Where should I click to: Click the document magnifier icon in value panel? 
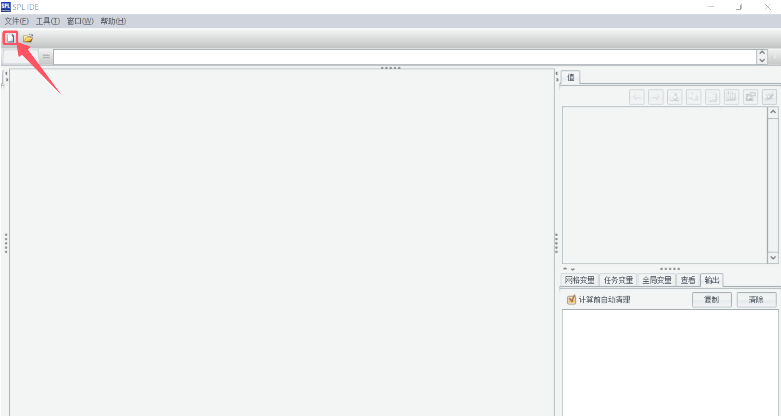674,97
